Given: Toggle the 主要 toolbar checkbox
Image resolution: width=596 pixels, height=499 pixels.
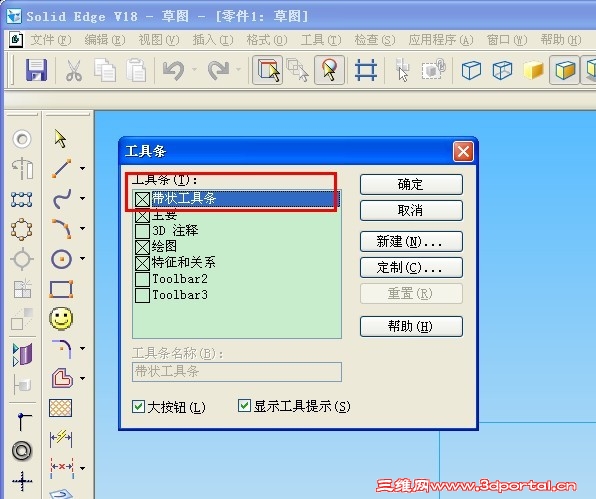Looking at the screenshot, I should coord(143,215).
